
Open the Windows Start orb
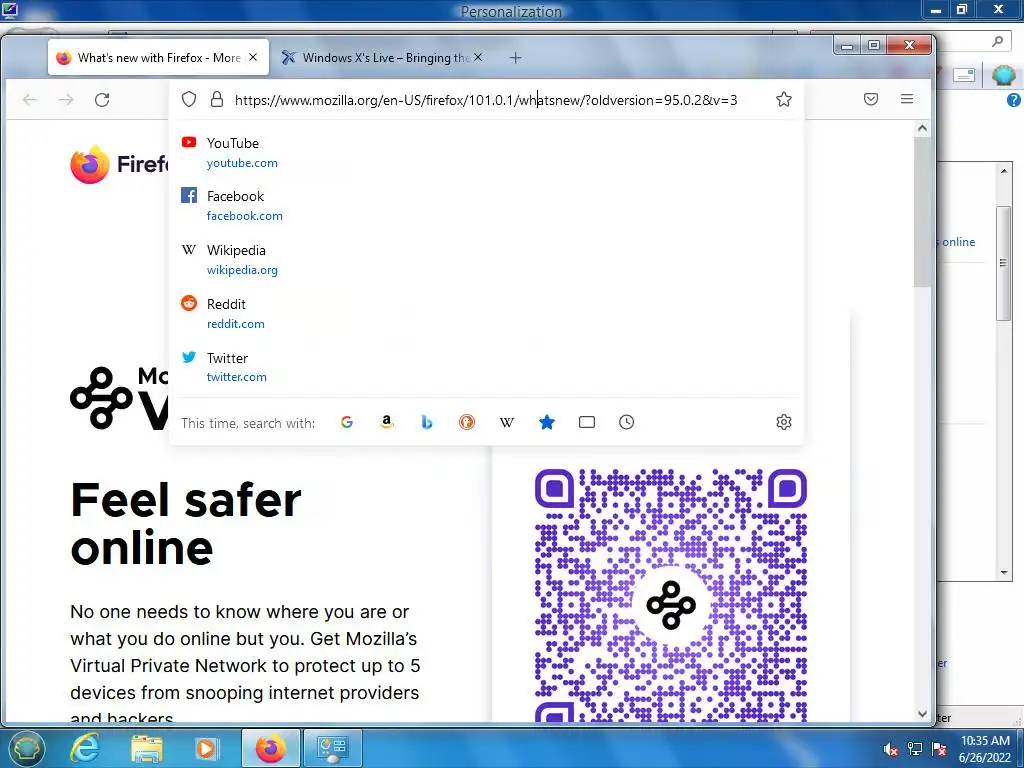26,748
